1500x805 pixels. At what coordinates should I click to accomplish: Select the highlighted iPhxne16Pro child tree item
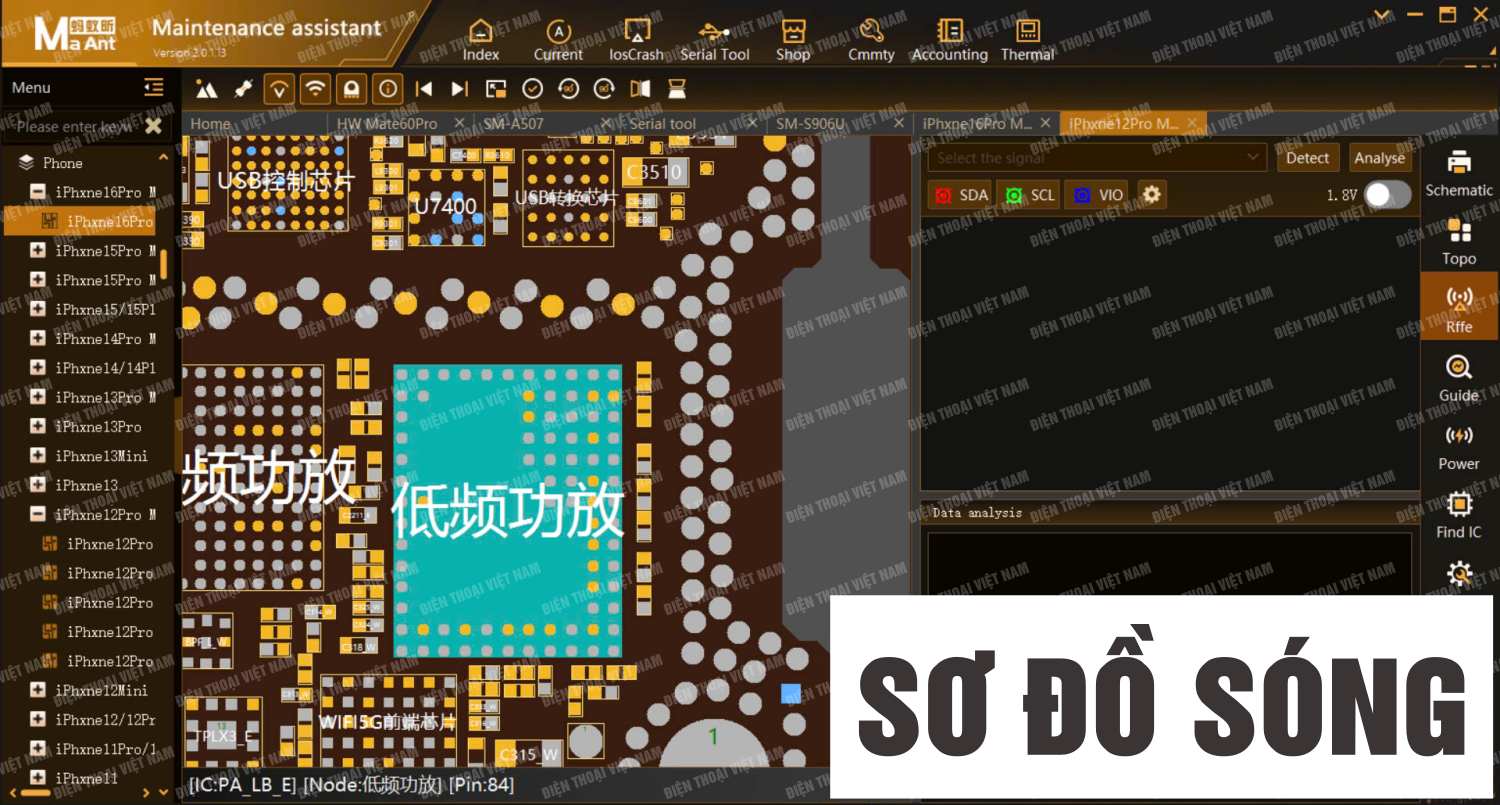pos(80,221)
